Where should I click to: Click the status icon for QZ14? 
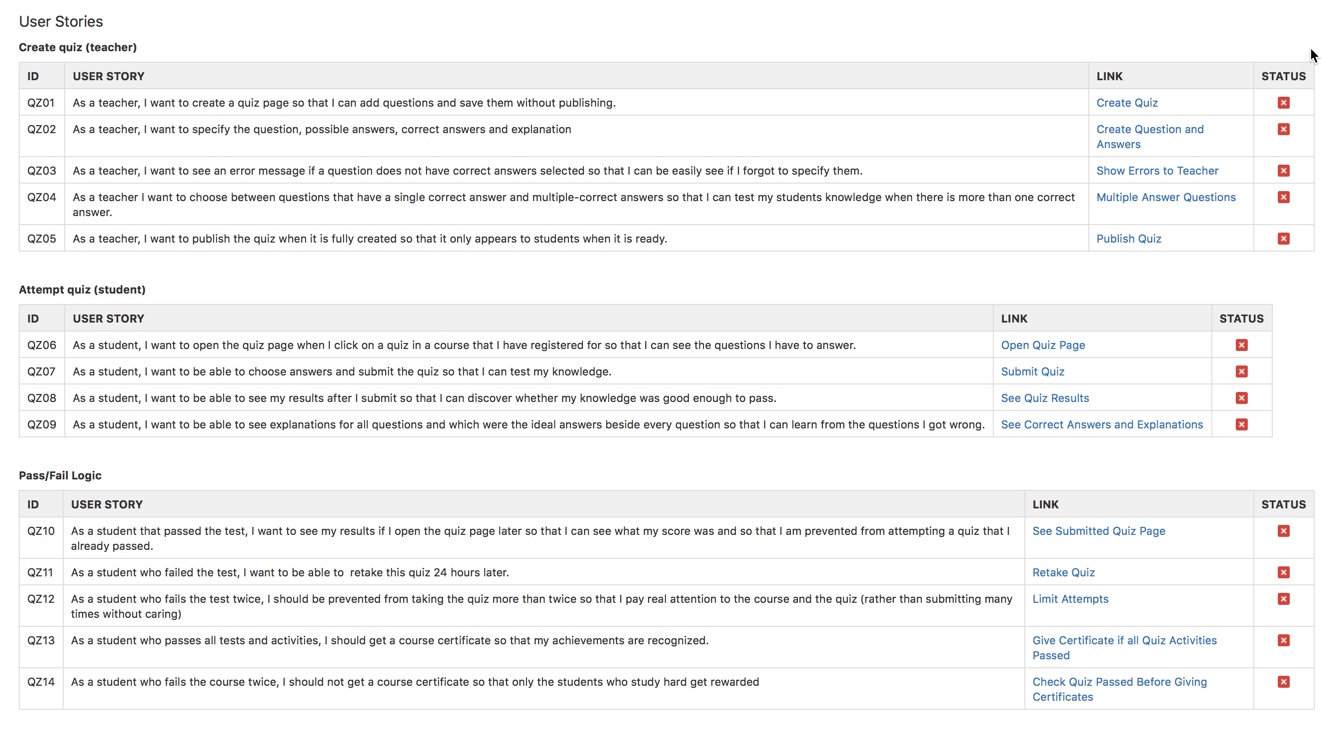click(1283, 681)
